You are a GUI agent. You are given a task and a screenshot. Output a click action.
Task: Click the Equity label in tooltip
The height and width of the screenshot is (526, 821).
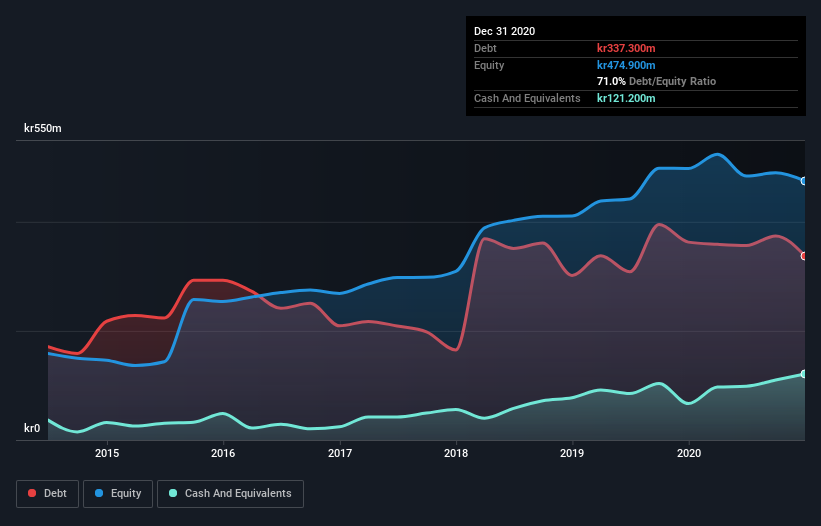(x=489, y=65)
